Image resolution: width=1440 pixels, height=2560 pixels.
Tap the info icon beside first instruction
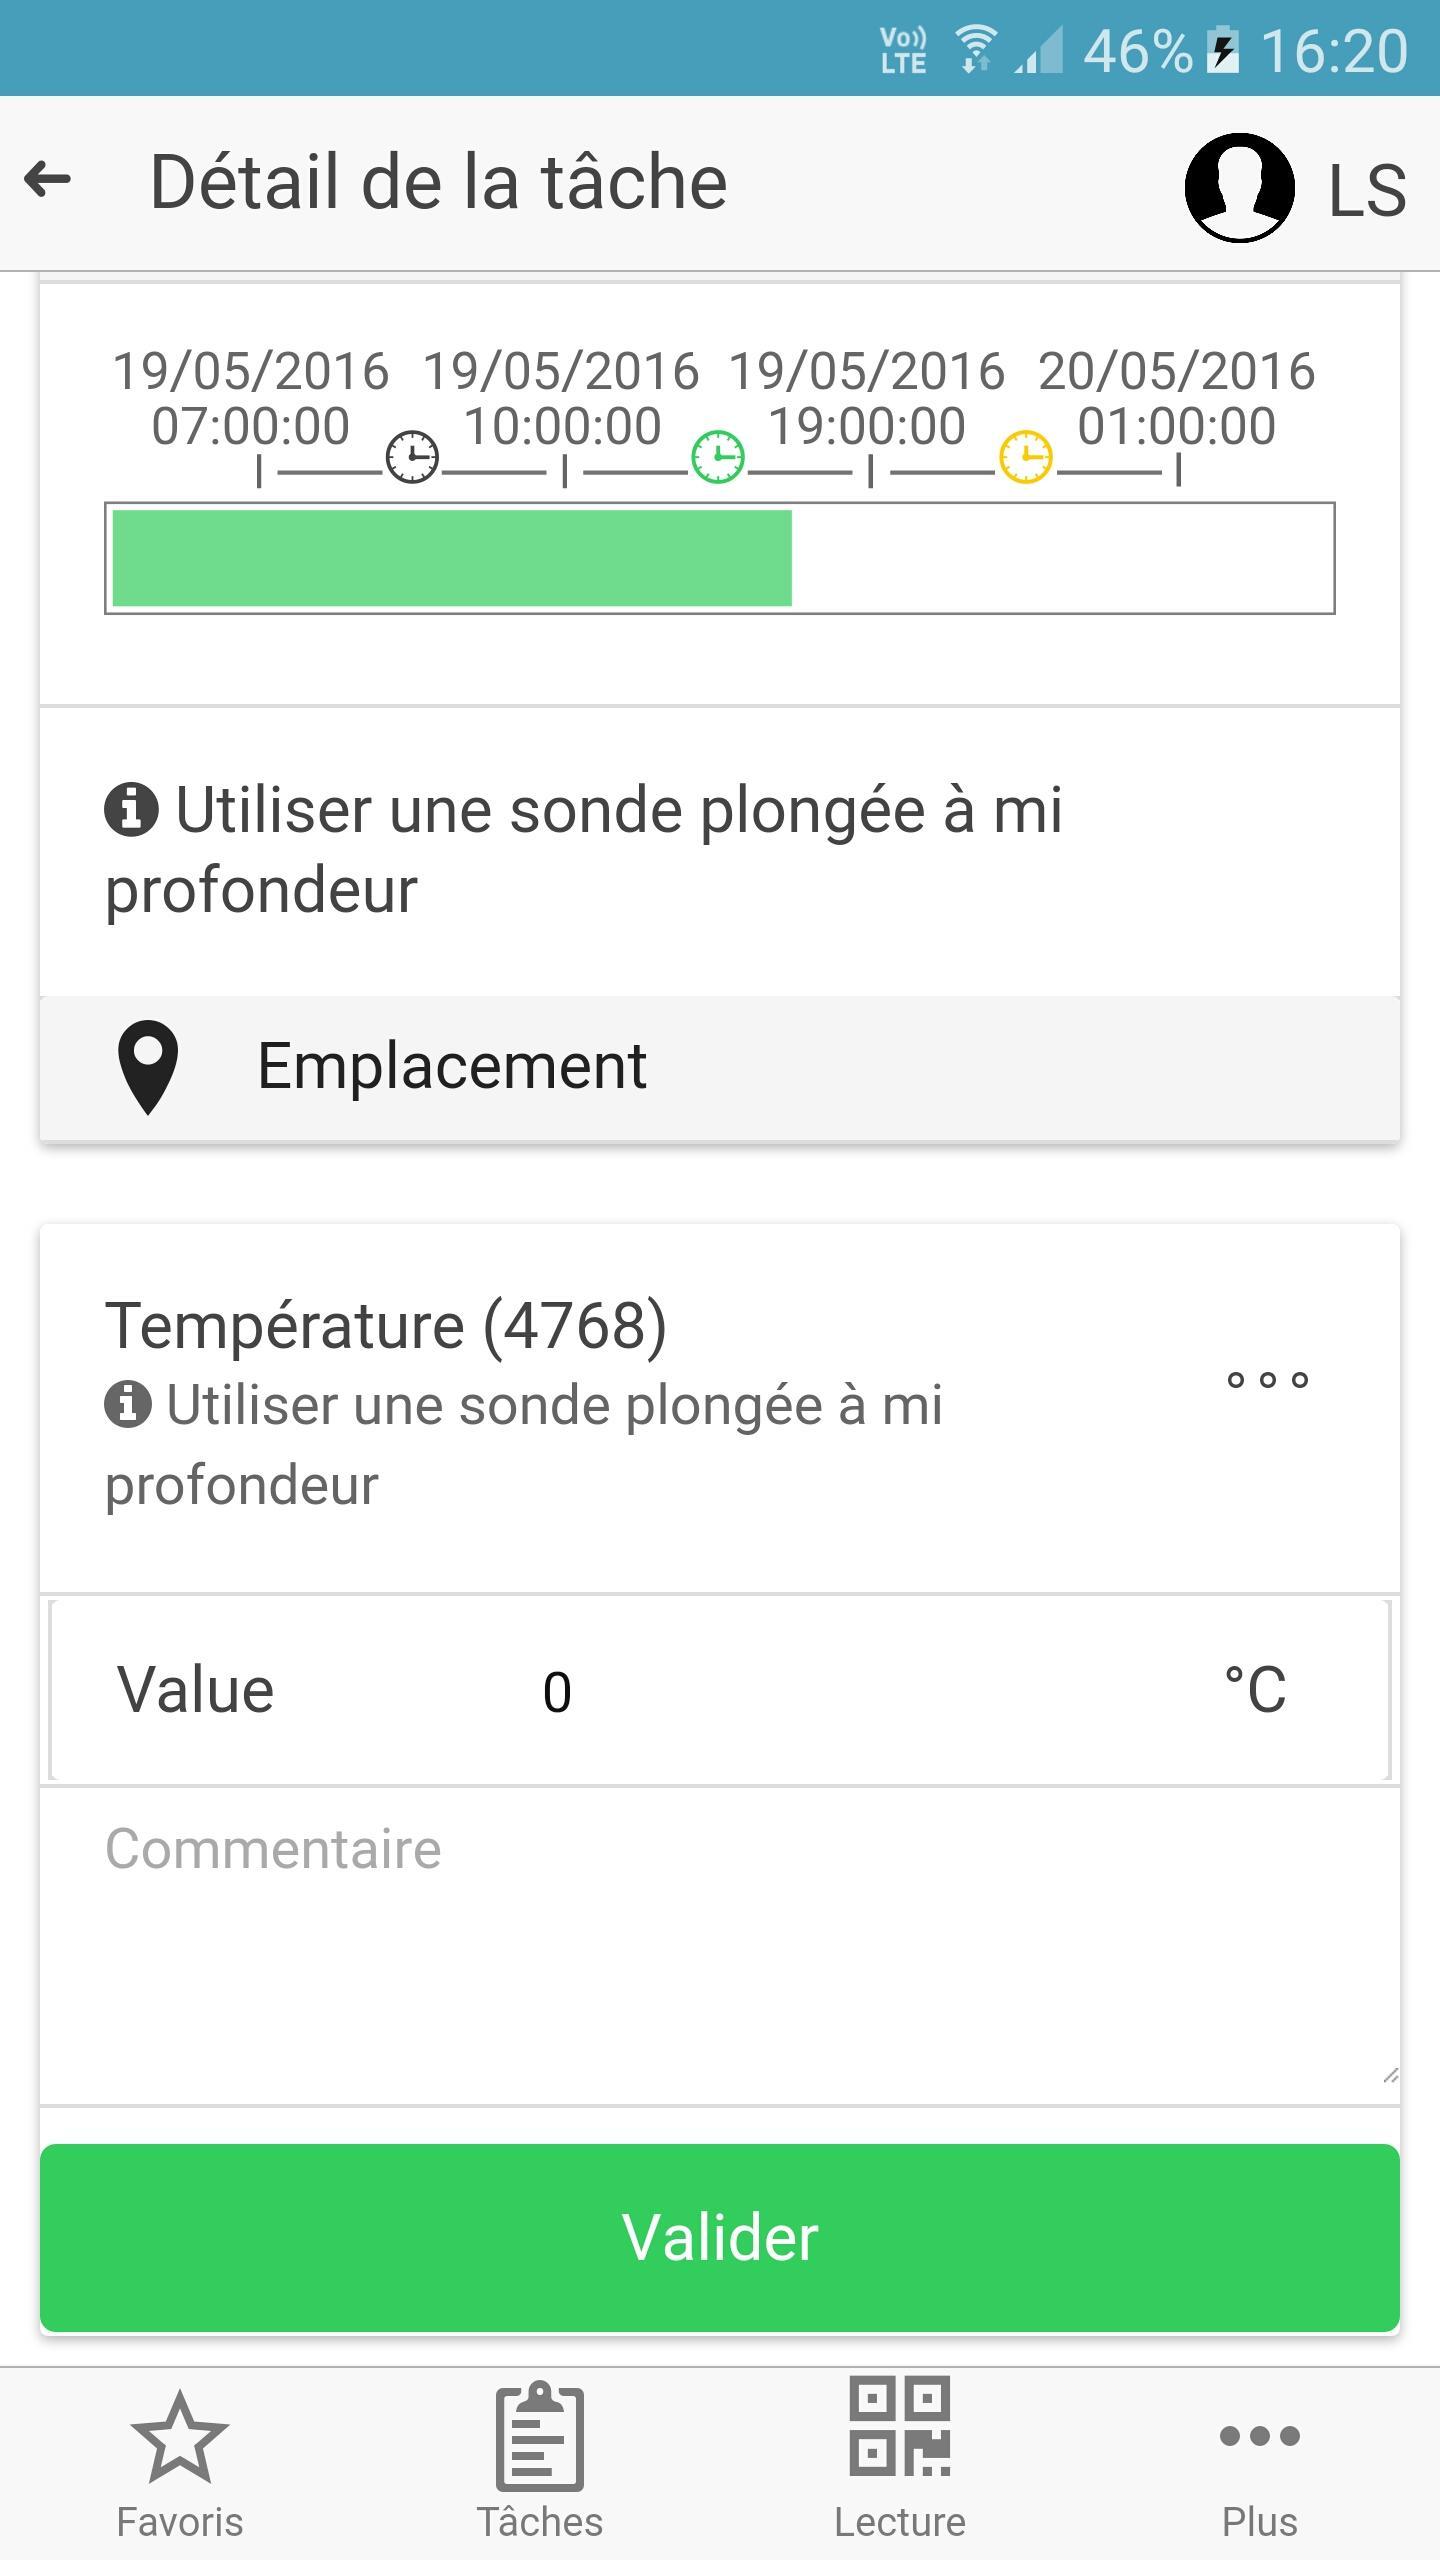click(x=131, y=809)
